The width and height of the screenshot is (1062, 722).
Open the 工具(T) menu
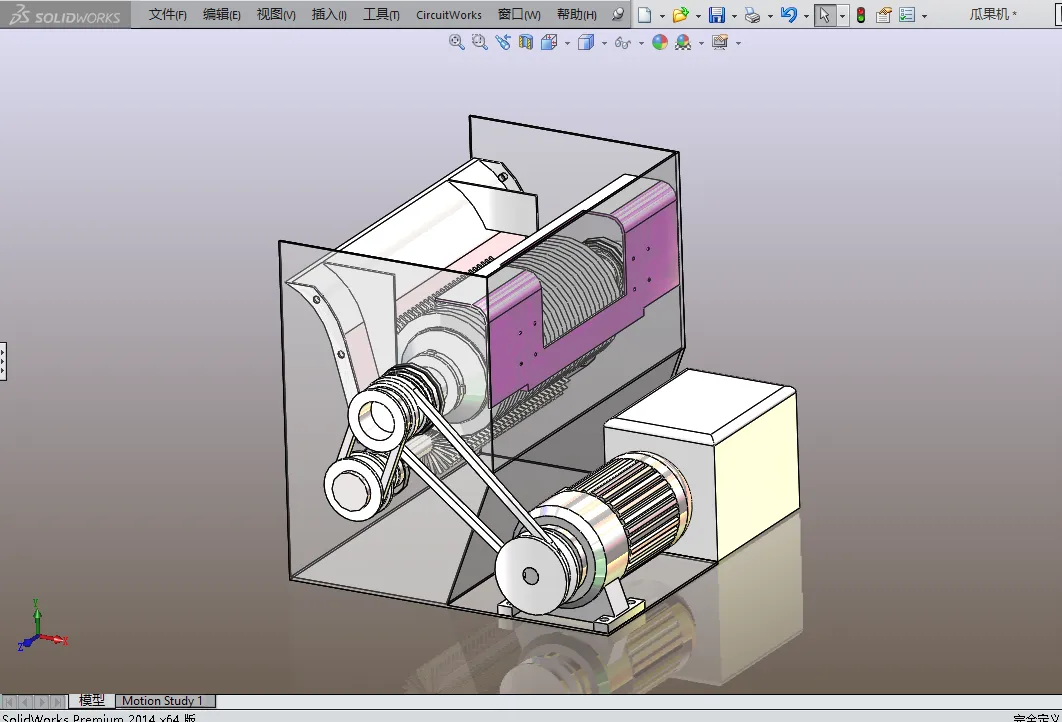click(x=381, y=14)
